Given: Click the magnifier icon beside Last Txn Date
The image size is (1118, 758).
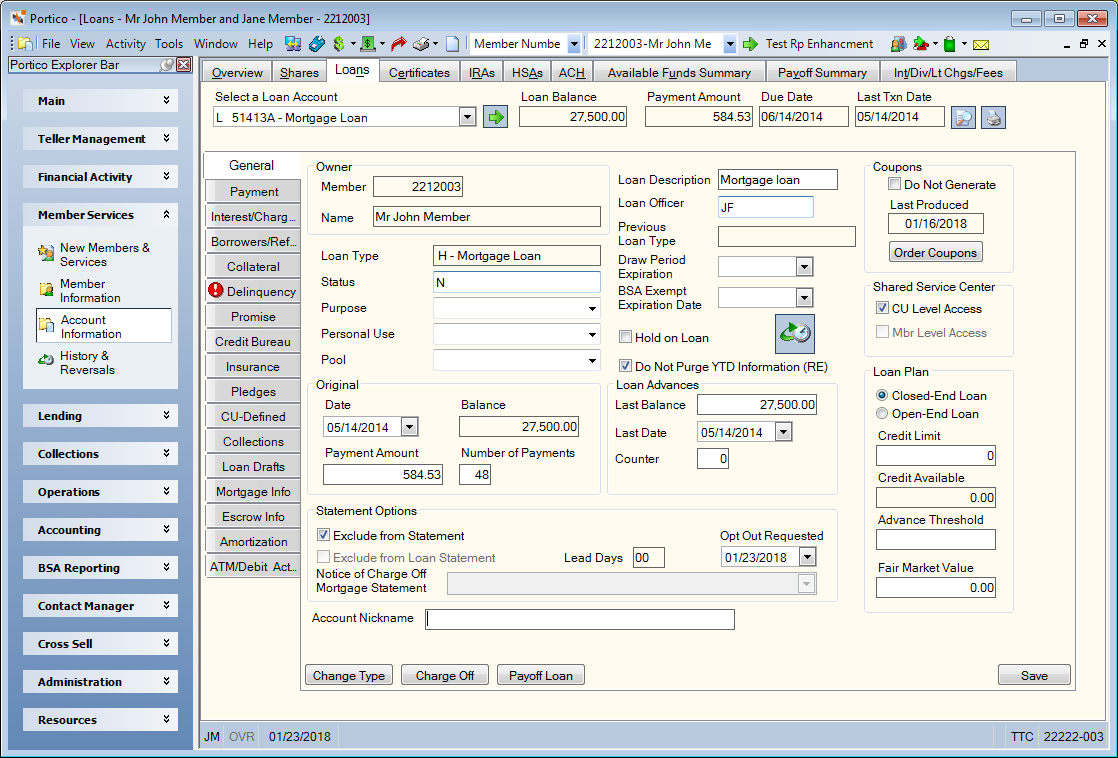Looking at the screenshot, I should coord(963,117).
